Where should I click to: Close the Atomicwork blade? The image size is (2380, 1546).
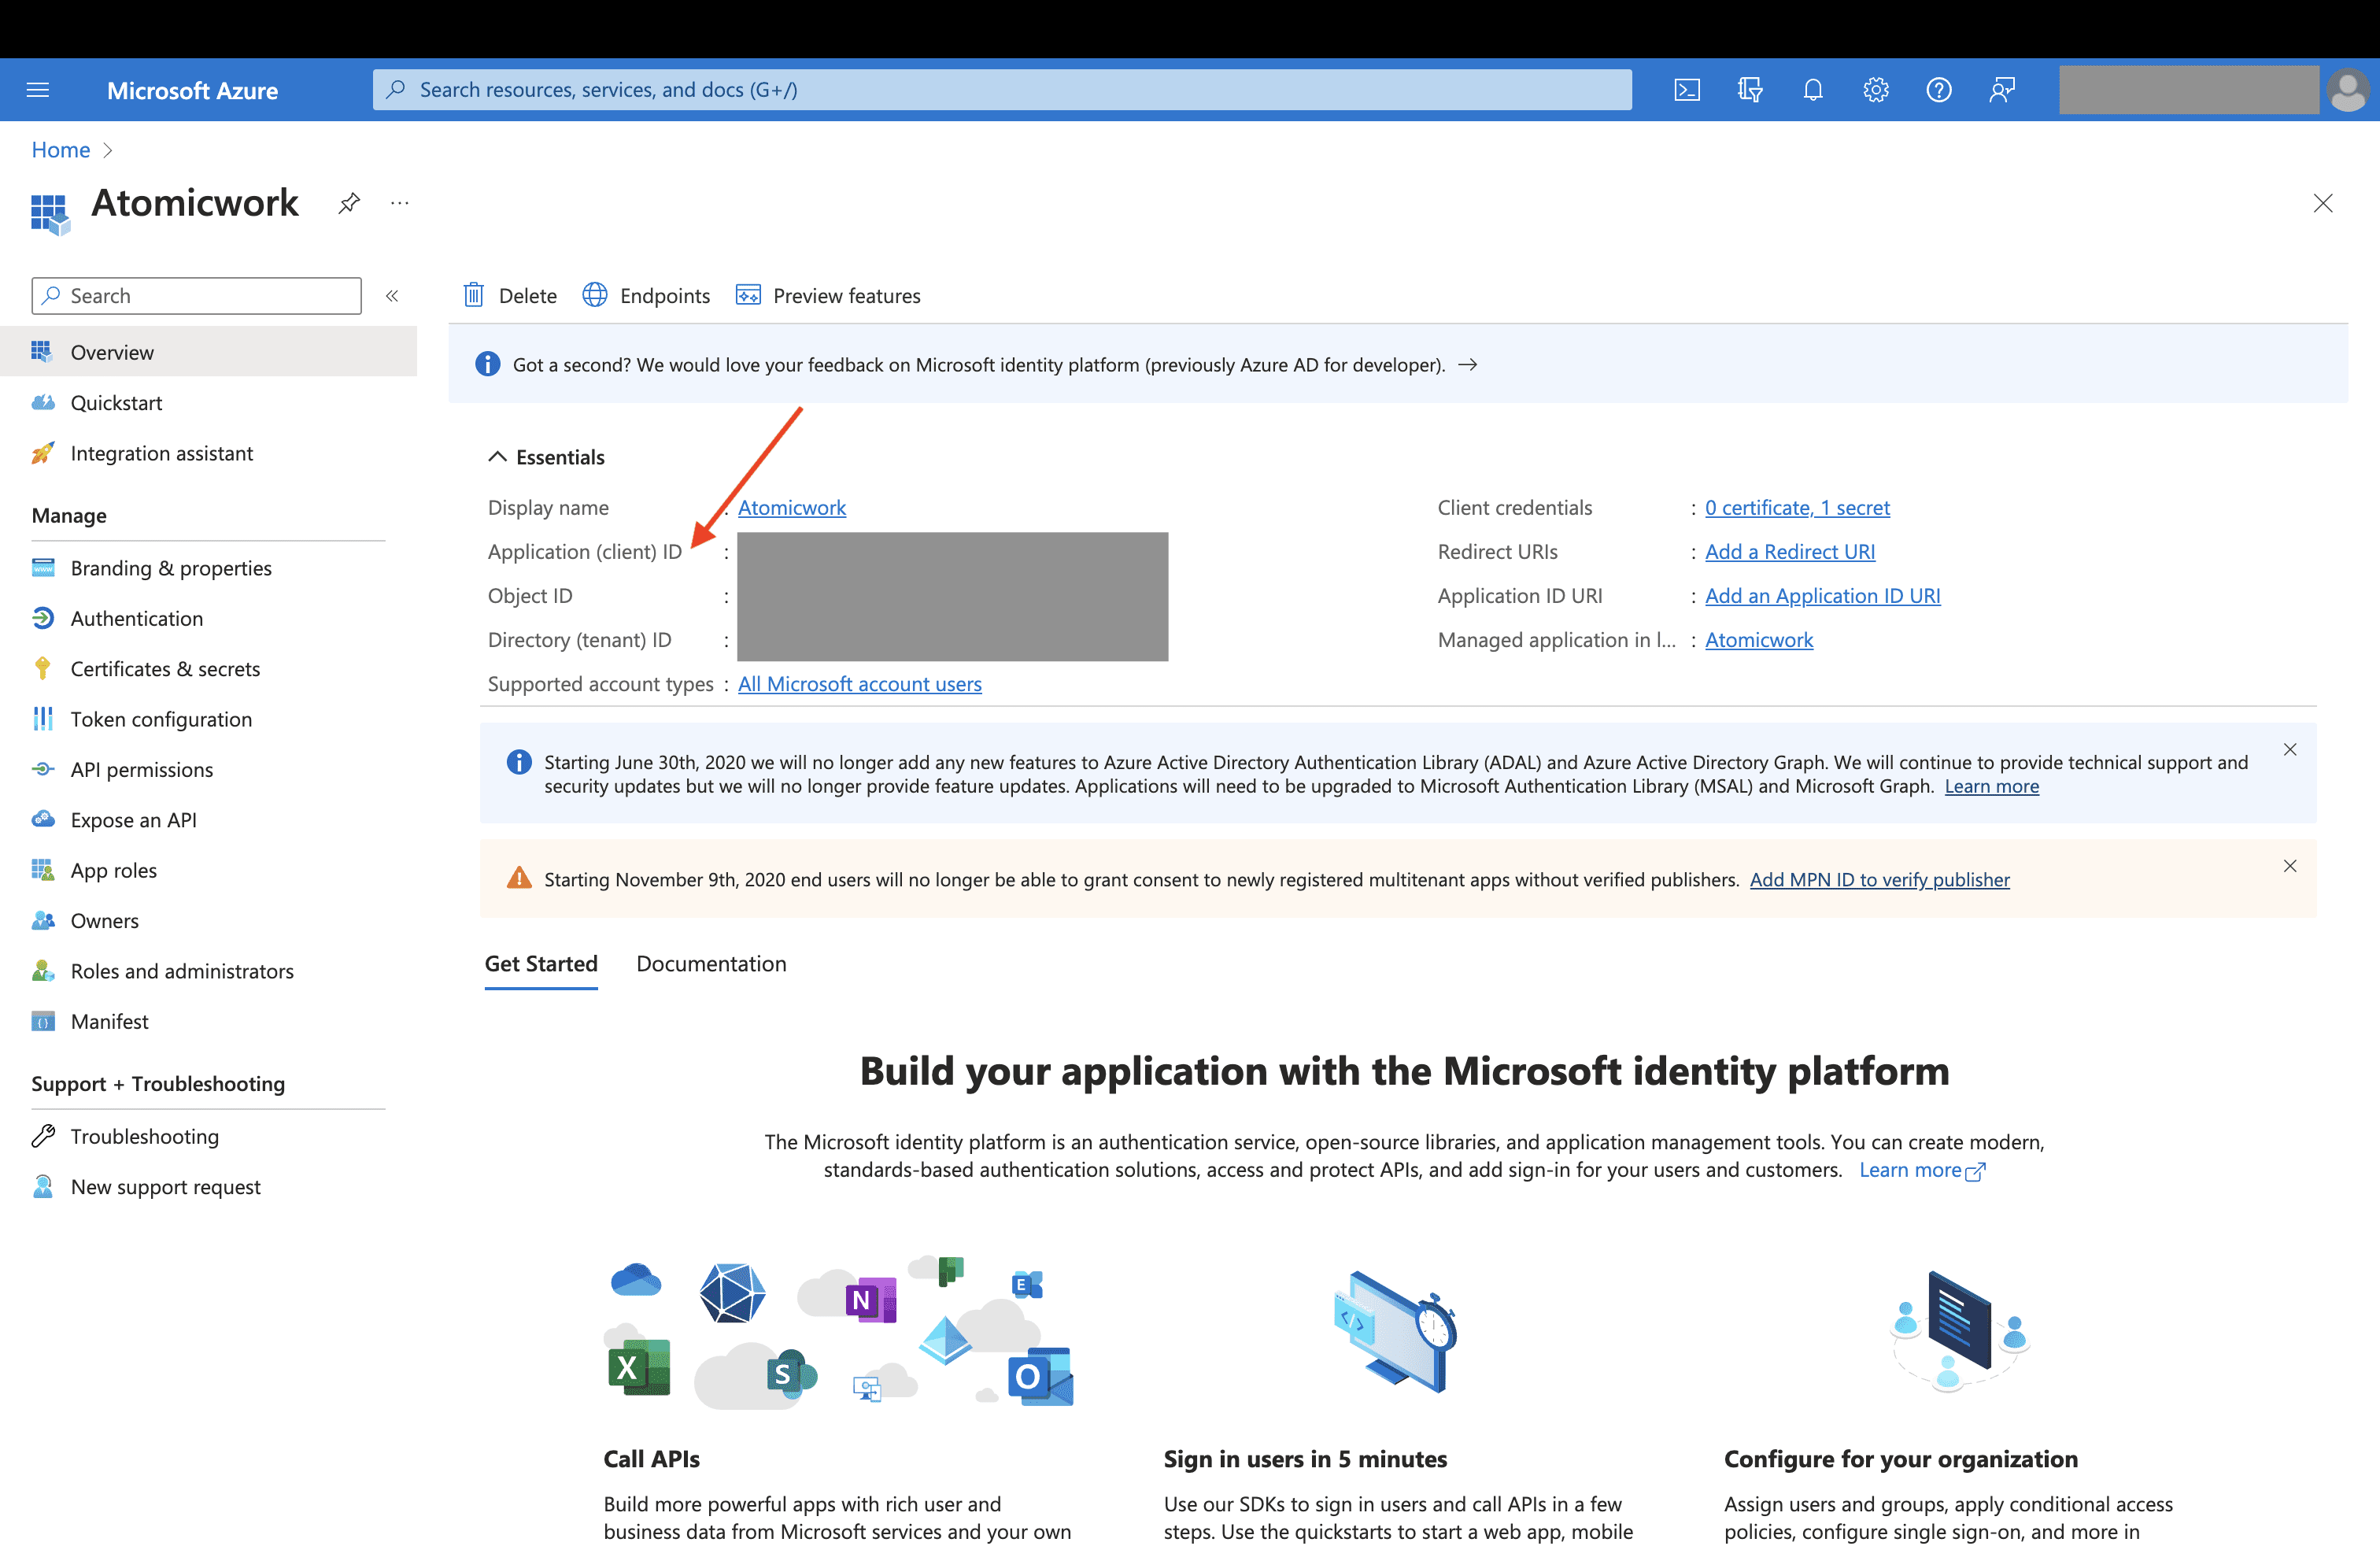2323,203
